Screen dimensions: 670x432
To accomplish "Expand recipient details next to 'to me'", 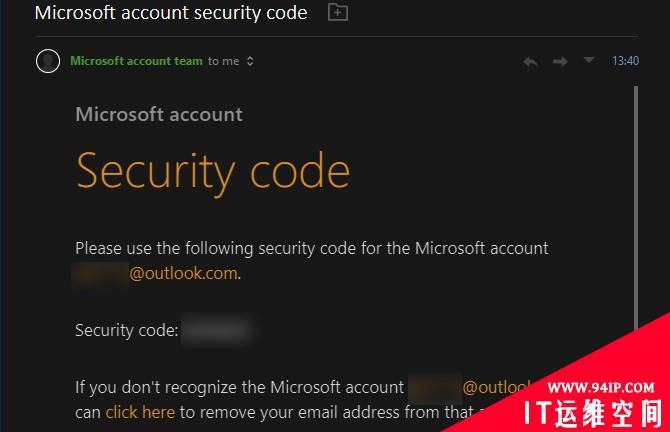I will pos(250,61).
